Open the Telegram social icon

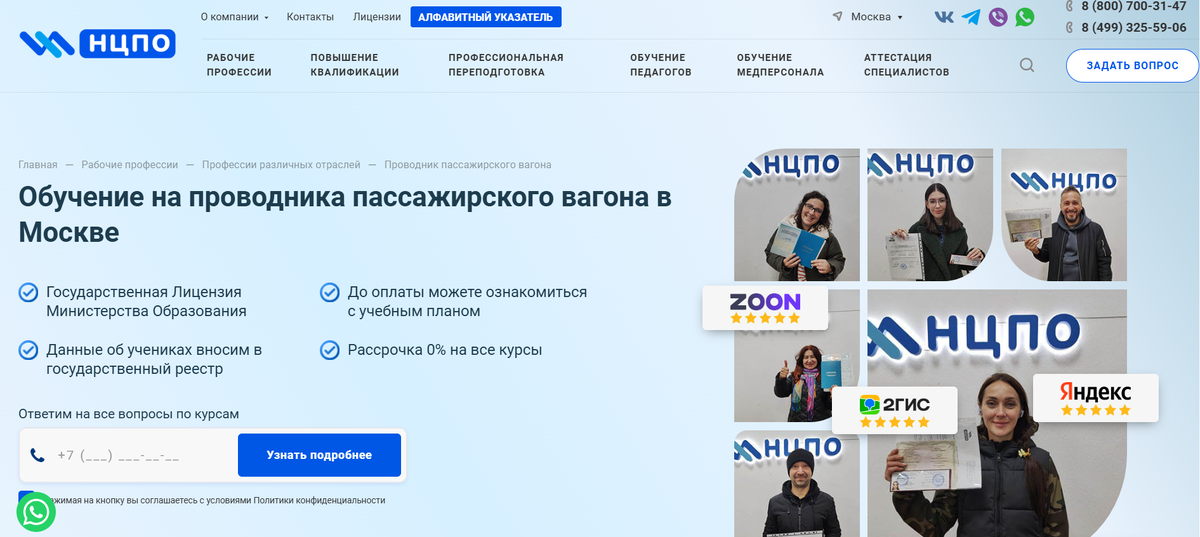coord(971,17)
